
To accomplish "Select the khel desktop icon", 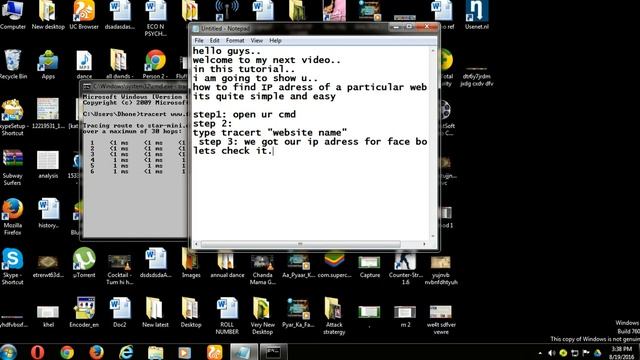I will (x=48, y=316).
